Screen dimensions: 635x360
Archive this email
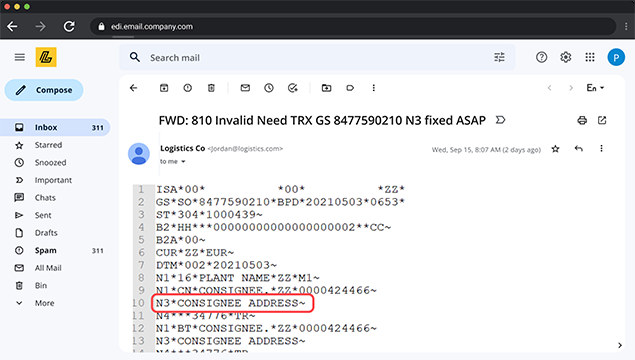click(164, 88)
